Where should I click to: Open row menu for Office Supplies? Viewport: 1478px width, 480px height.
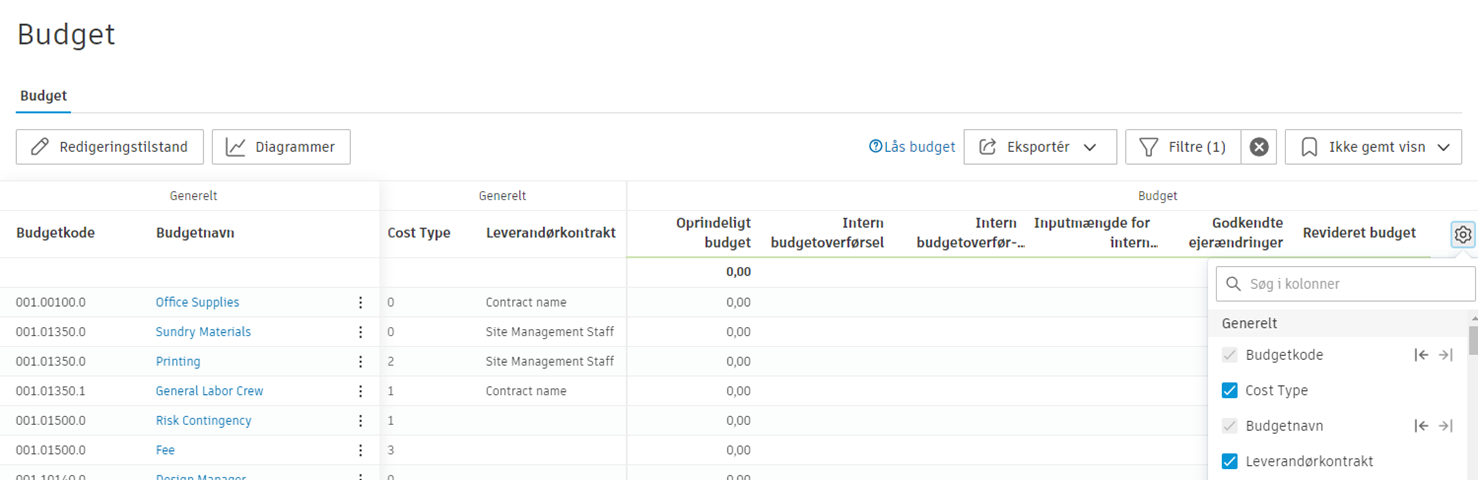361,303
